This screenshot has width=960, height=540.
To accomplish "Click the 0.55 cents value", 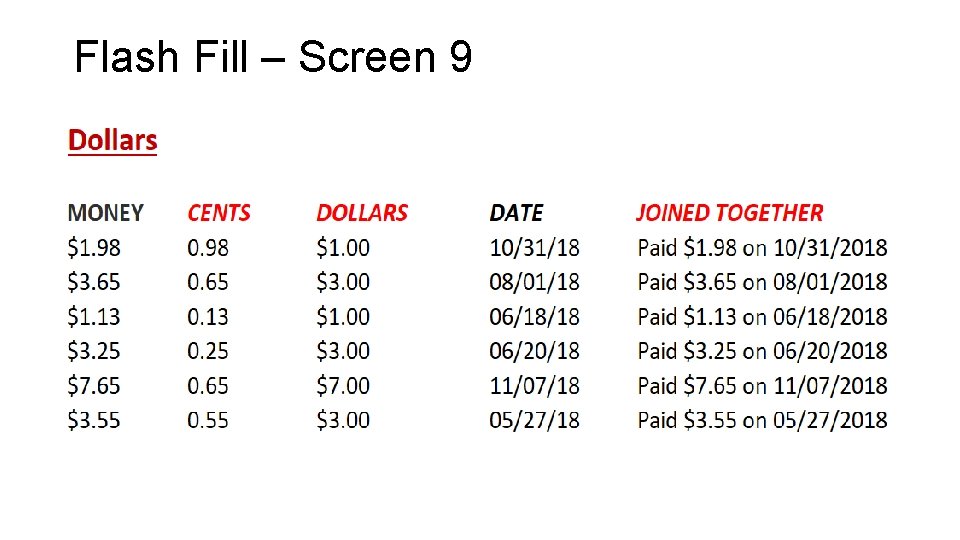I will (x=208, y=420).
